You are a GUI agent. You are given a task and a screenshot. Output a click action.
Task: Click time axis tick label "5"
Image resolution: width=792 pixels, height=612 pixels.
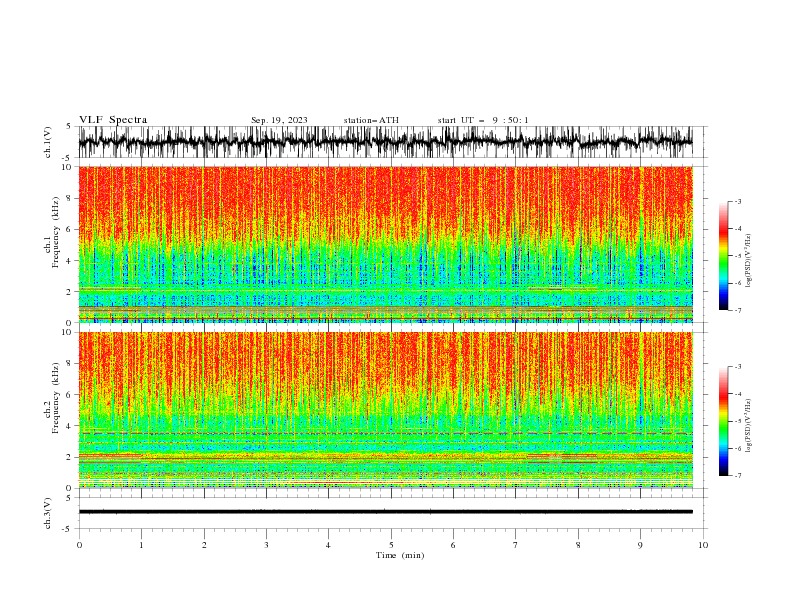[391, 545]
